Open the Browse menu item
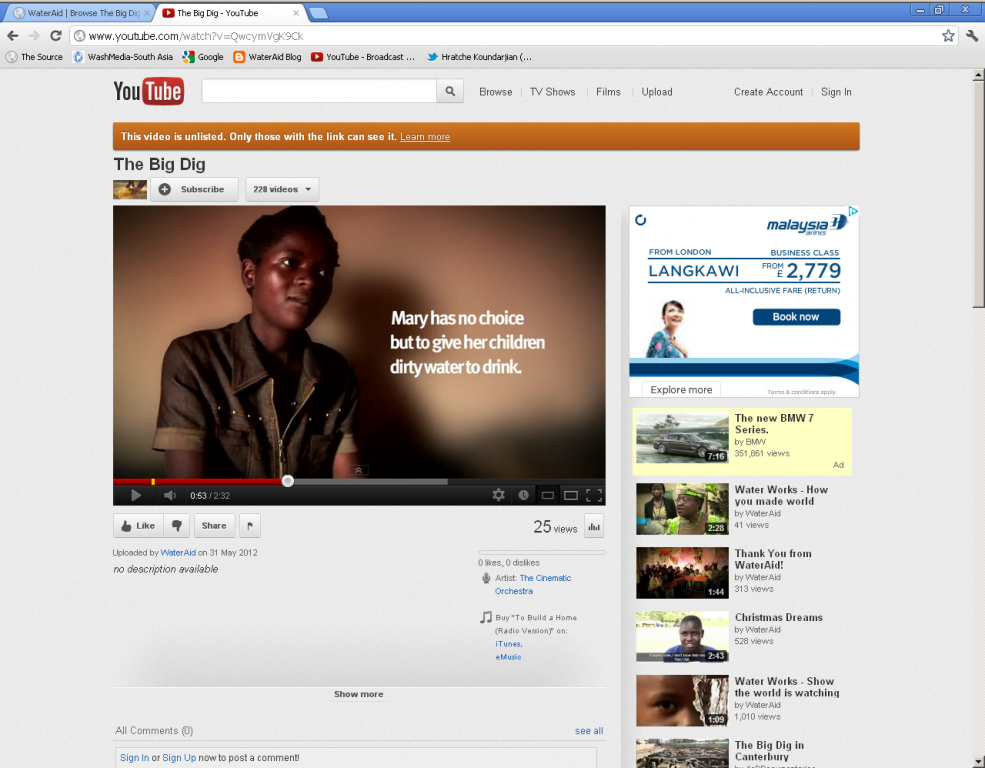 pos(495,92)
